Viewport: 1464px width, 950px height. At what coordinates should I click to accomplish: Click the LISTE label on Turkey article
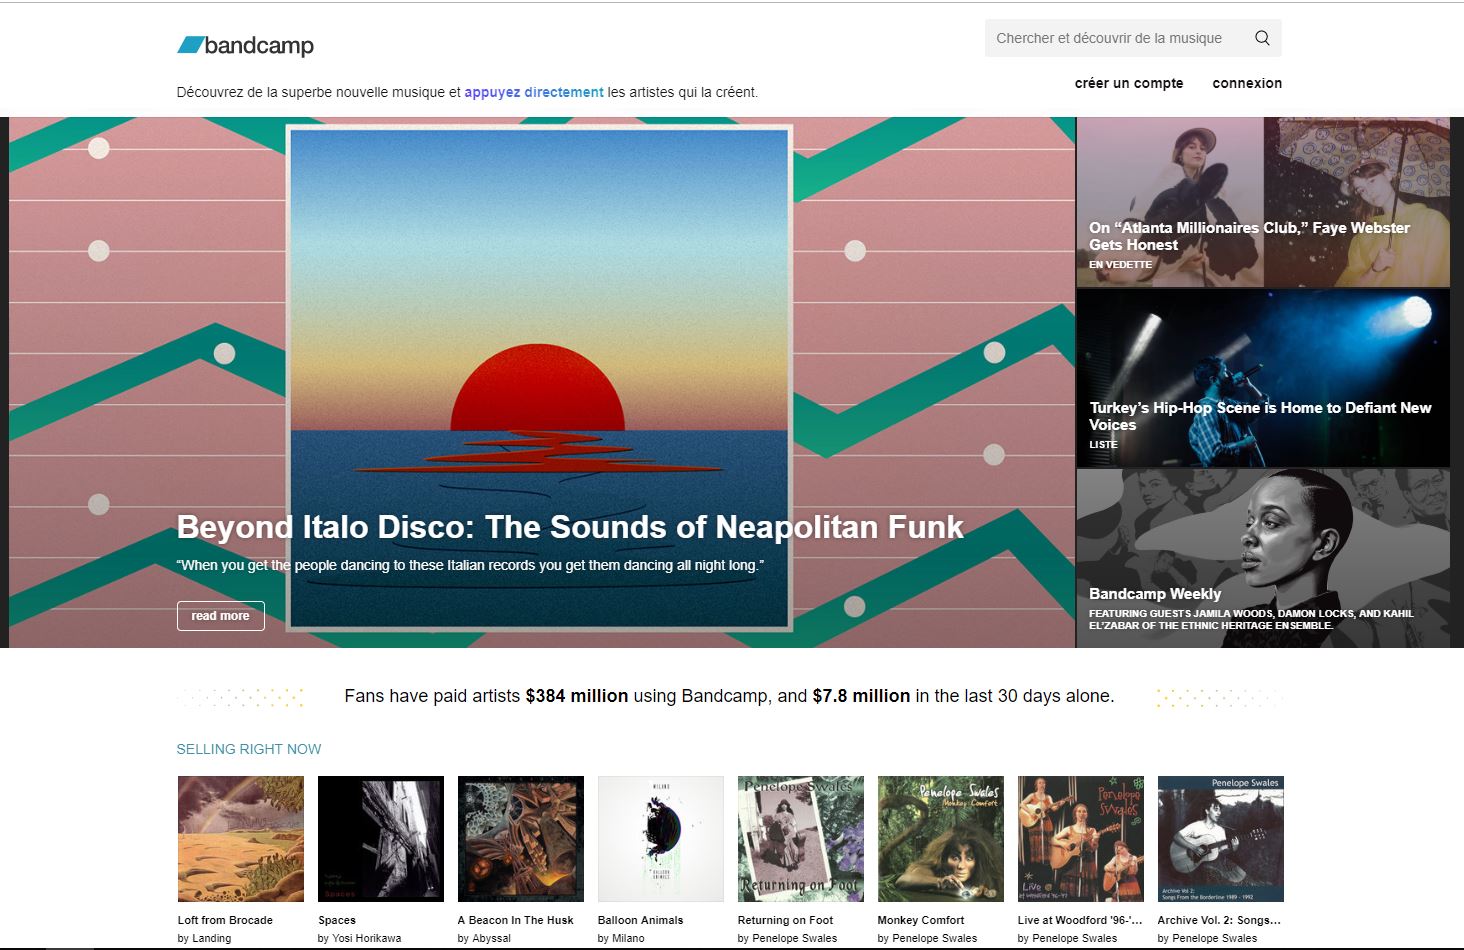(1103, 444)
